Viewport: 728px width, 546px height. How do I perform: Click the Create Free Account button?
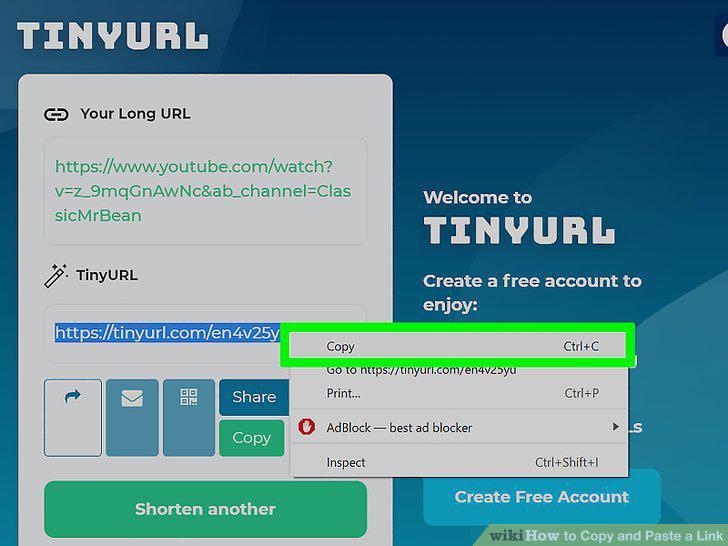tap(542, 497)
